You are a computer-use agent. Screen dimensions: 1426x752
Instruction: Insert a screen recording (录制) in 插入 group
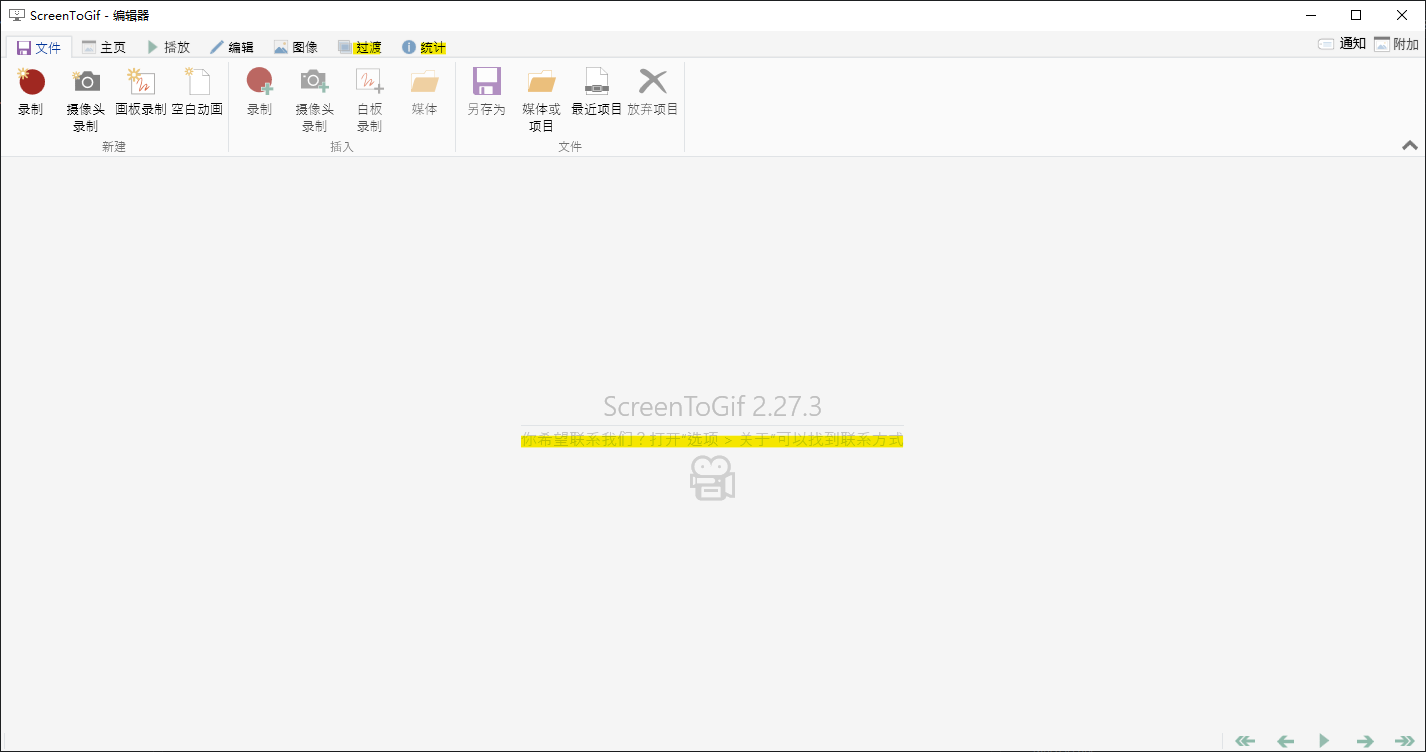coord(259,93)
